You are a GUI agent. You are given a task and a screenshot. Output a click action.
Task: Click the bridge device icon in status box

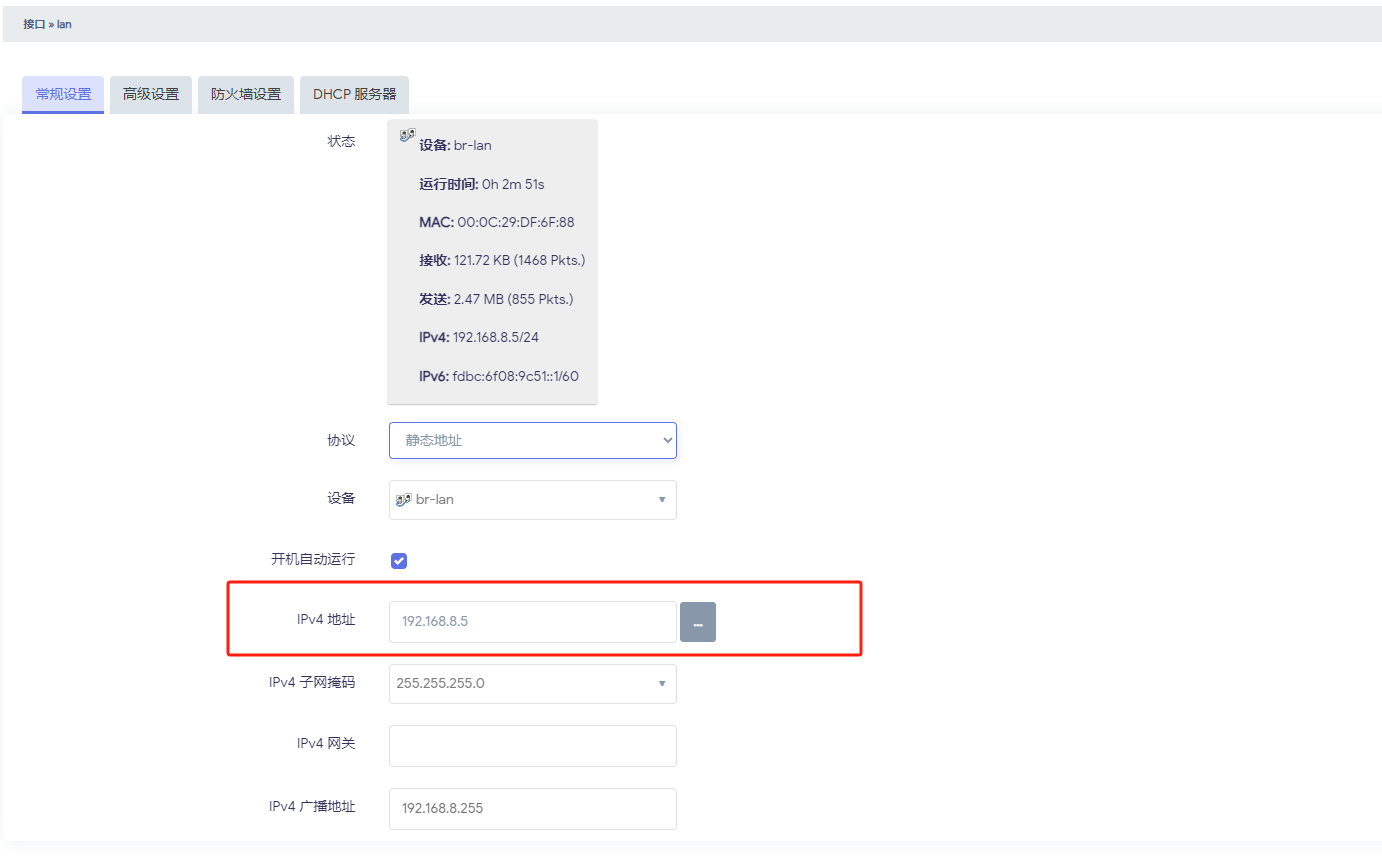pos(407,135)
